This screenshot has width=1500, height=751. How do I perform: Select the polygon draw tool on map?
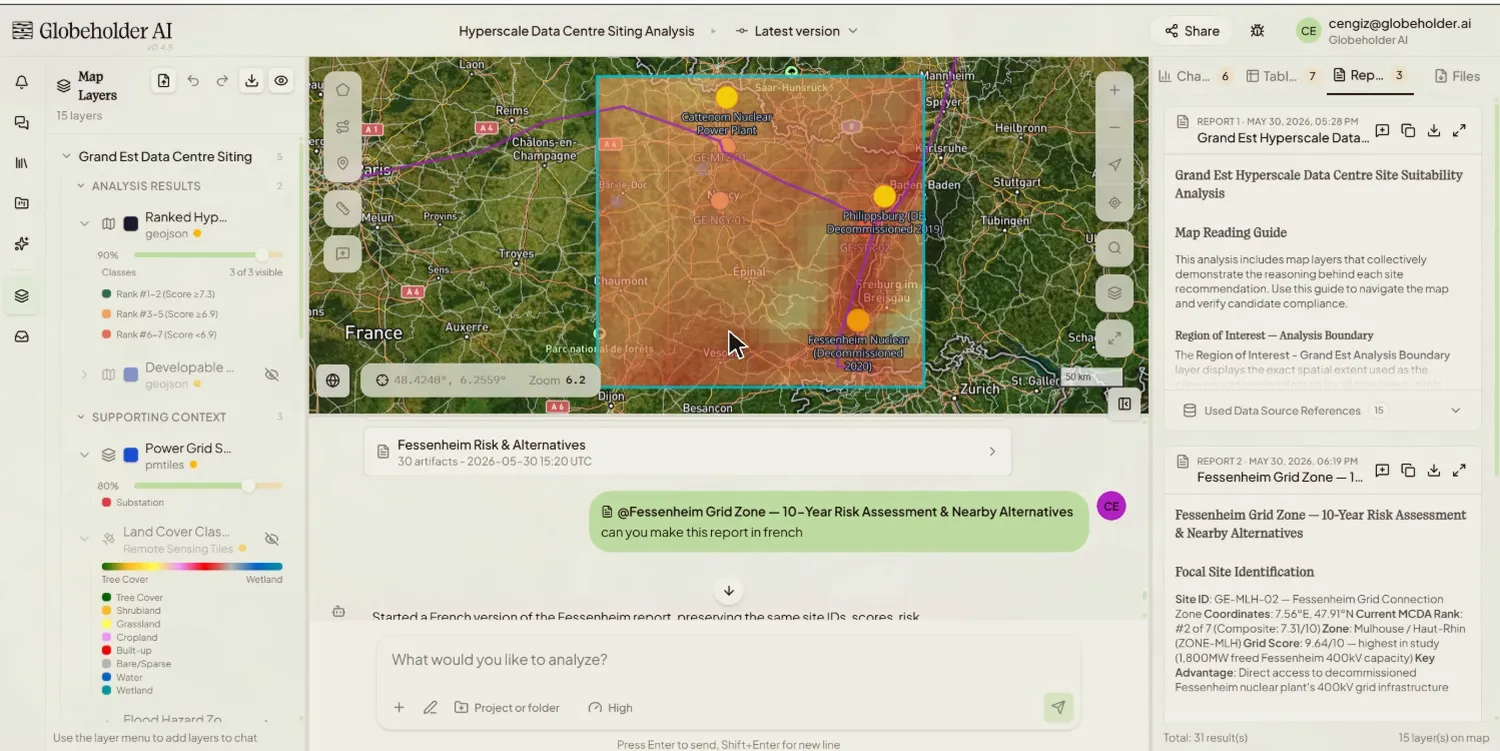click(343, 90)
